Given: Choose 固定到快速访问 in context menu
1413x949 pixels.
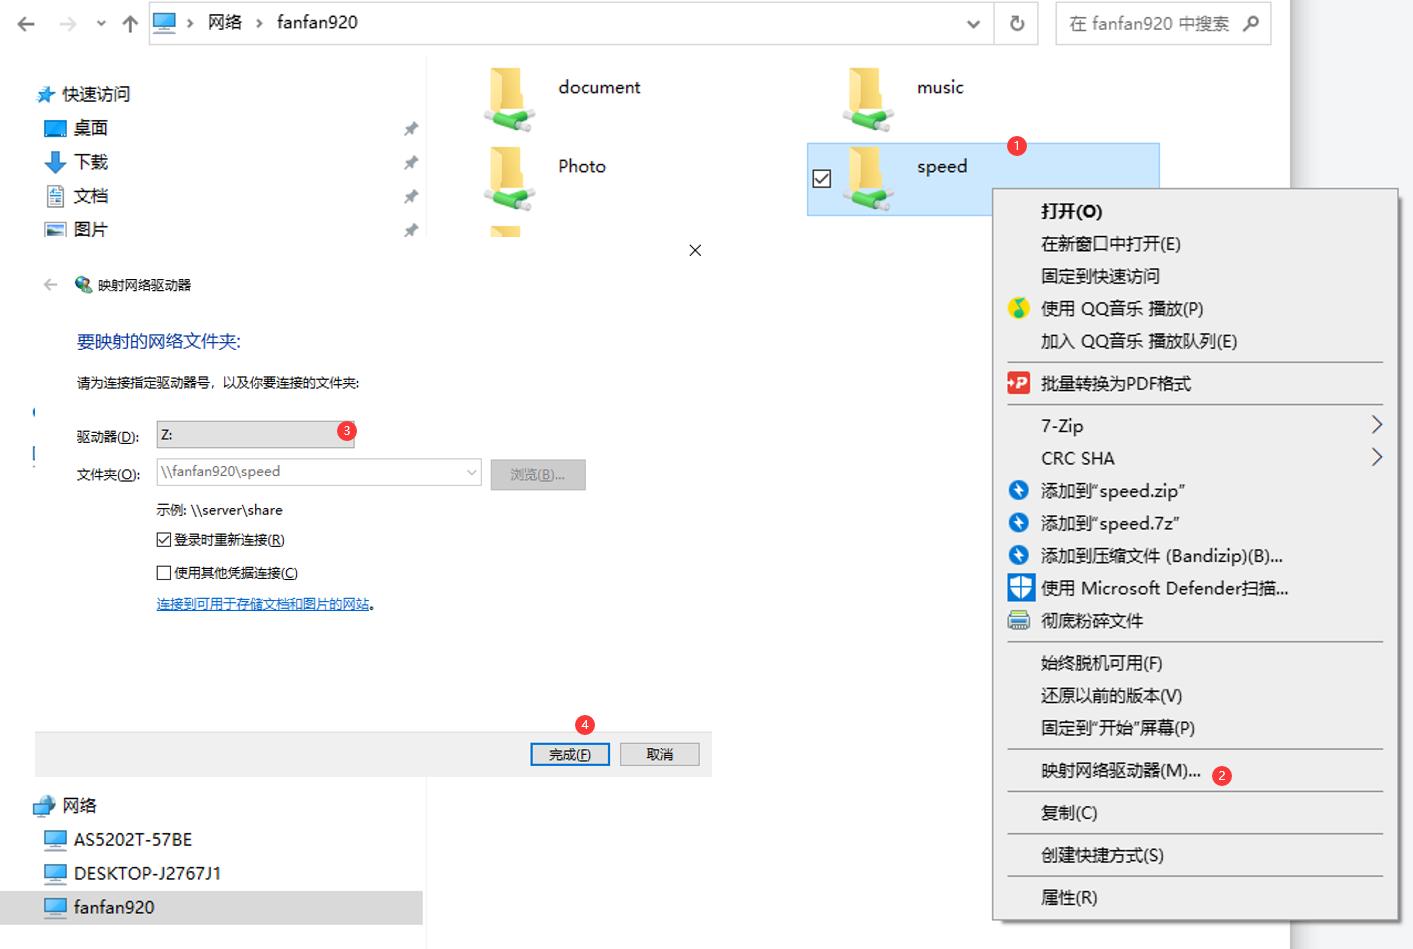Looking at the screenshot, I should 1098,276.
